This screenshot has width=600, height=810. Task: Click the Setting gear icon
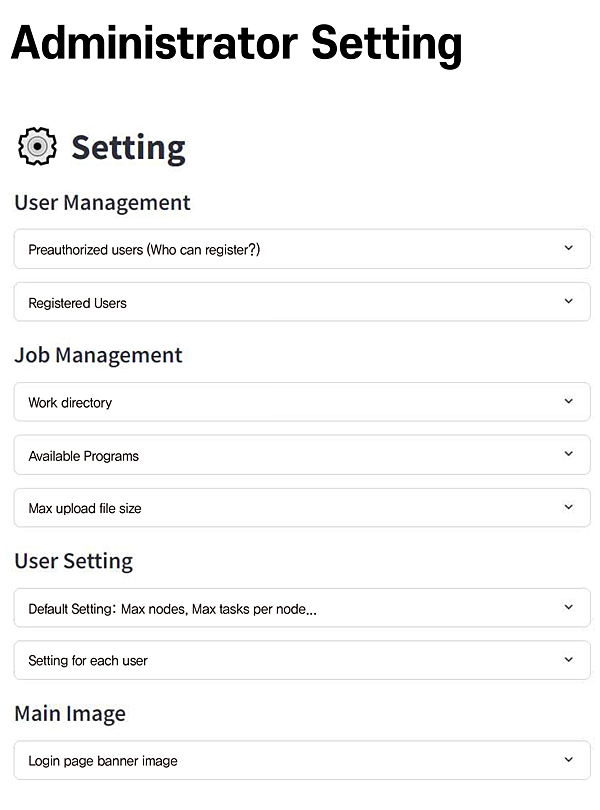click(x=38, y=146)
